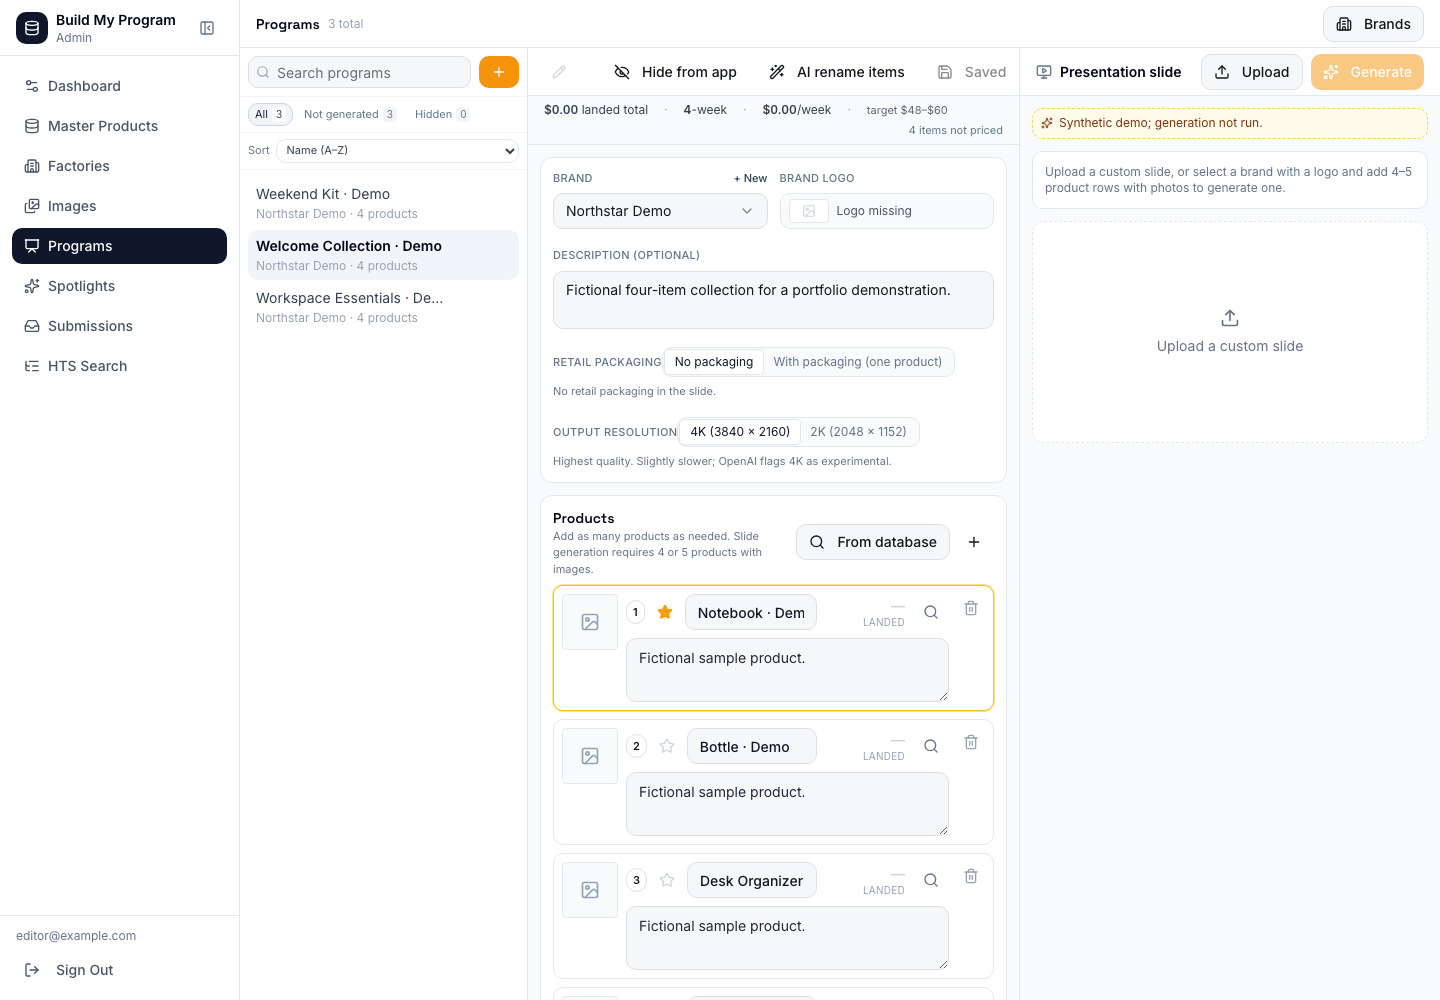Image resolution: width=1440 pixels, height=1000 pixels.
Task: Toggle favorite star on Notebook product
Action: pyautogui.click(x=665, y=612)
